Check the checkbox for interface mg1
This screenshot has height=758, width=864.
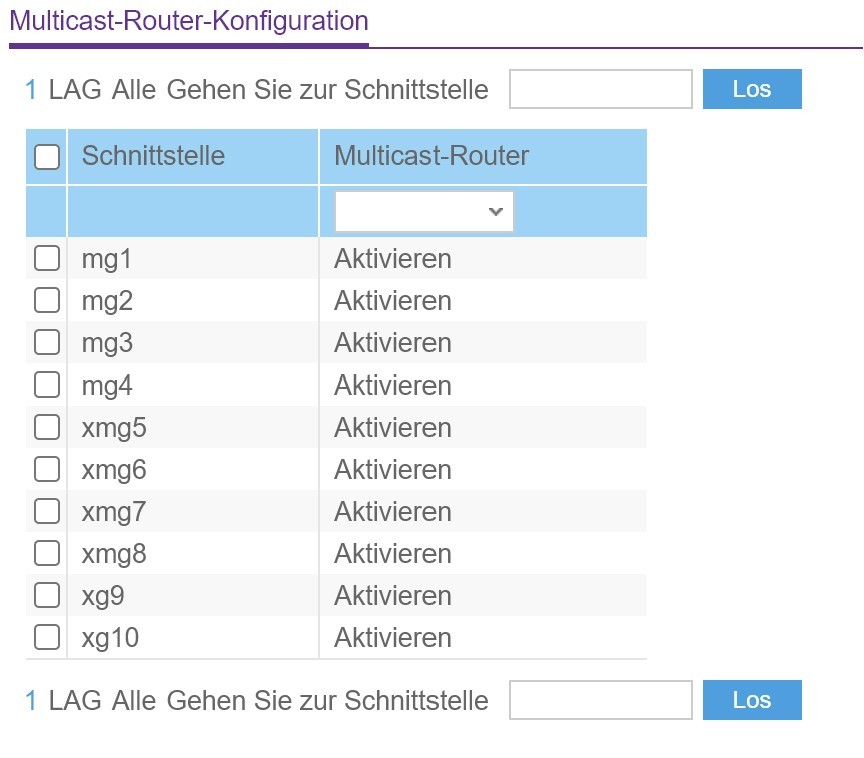46,258
